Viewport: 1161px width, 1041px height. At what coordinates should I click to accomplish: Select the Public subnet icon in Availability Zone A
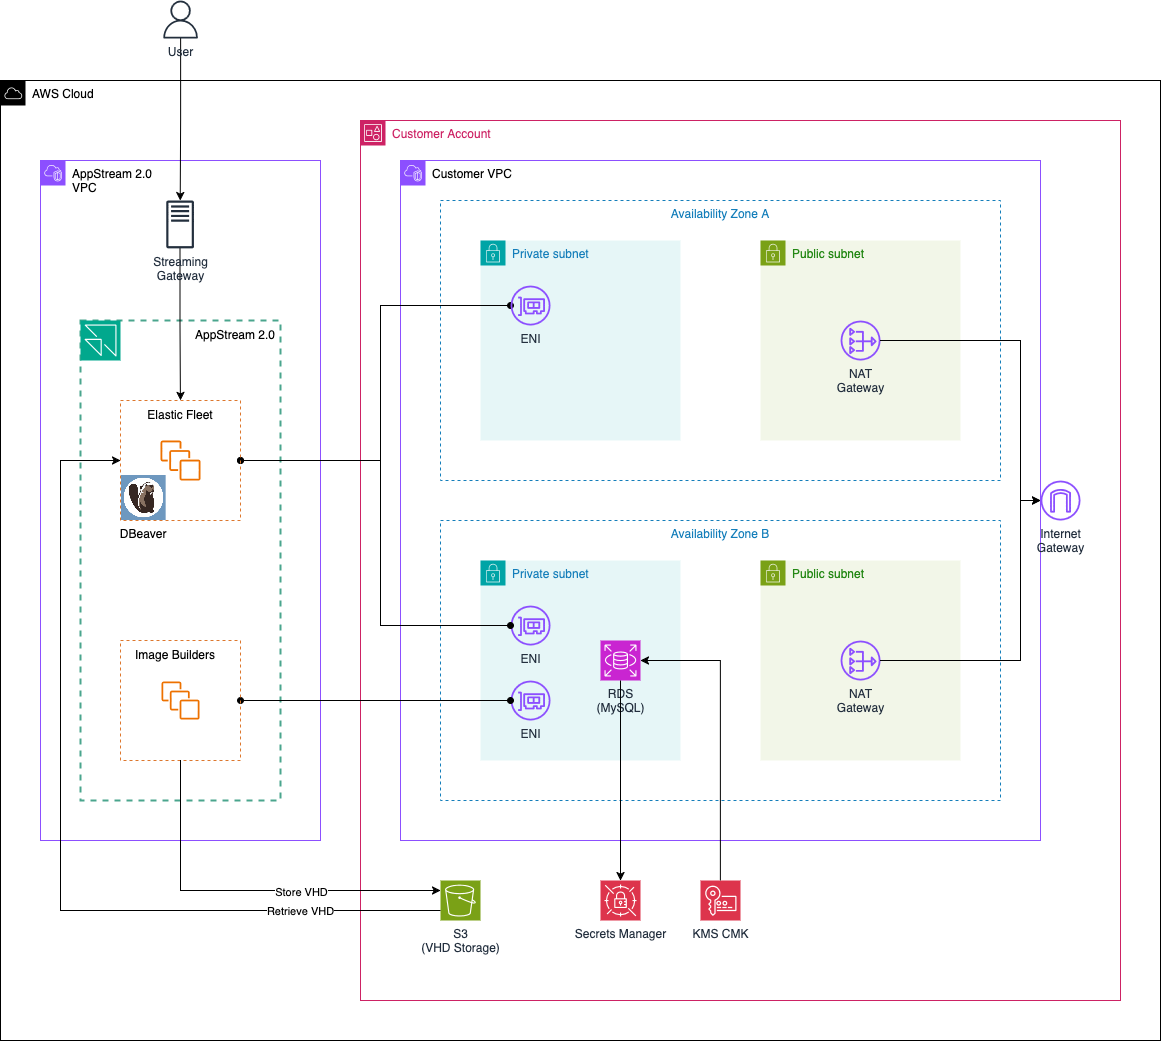tap(772, 253)
